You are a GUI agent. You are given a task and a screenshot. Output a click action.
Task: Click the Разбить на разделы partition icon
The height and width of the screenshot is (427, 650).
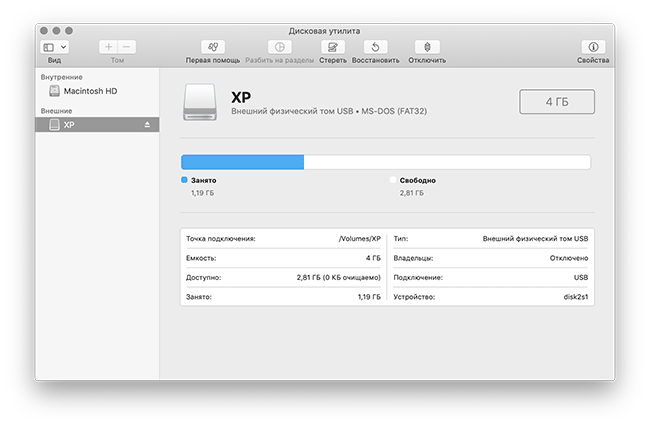[279, 47]
